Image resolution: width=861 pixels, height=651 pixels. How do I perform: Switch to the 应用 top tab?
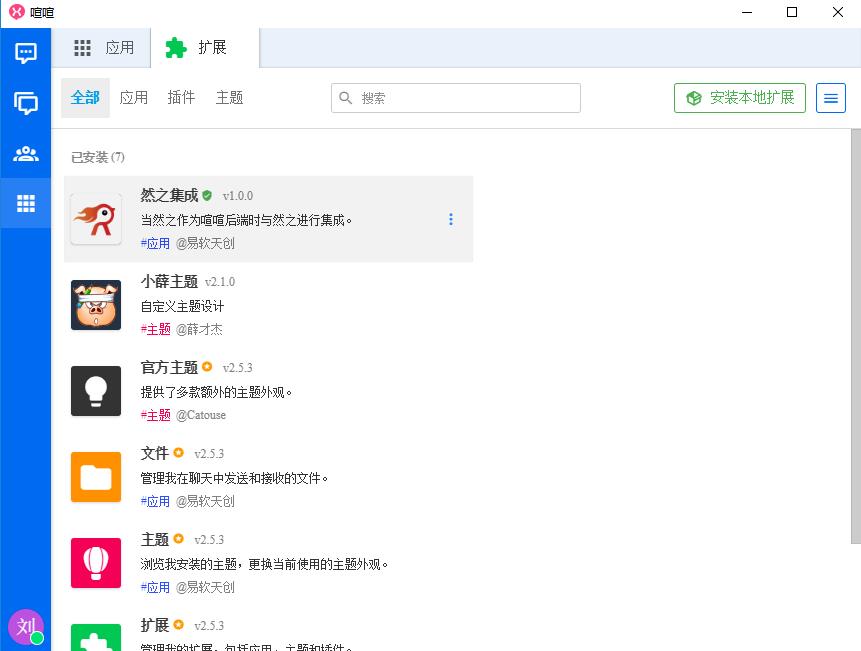[104, 48]
